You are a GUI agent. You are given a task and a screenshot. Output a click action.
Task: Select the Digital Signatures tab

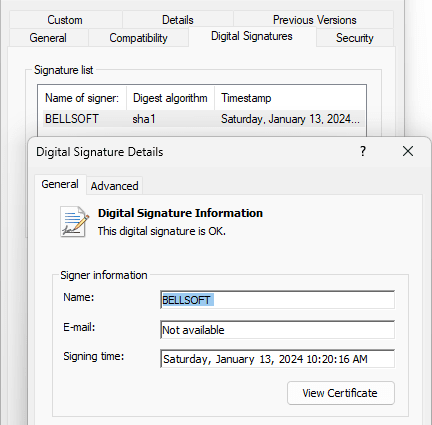coord(252,36)
